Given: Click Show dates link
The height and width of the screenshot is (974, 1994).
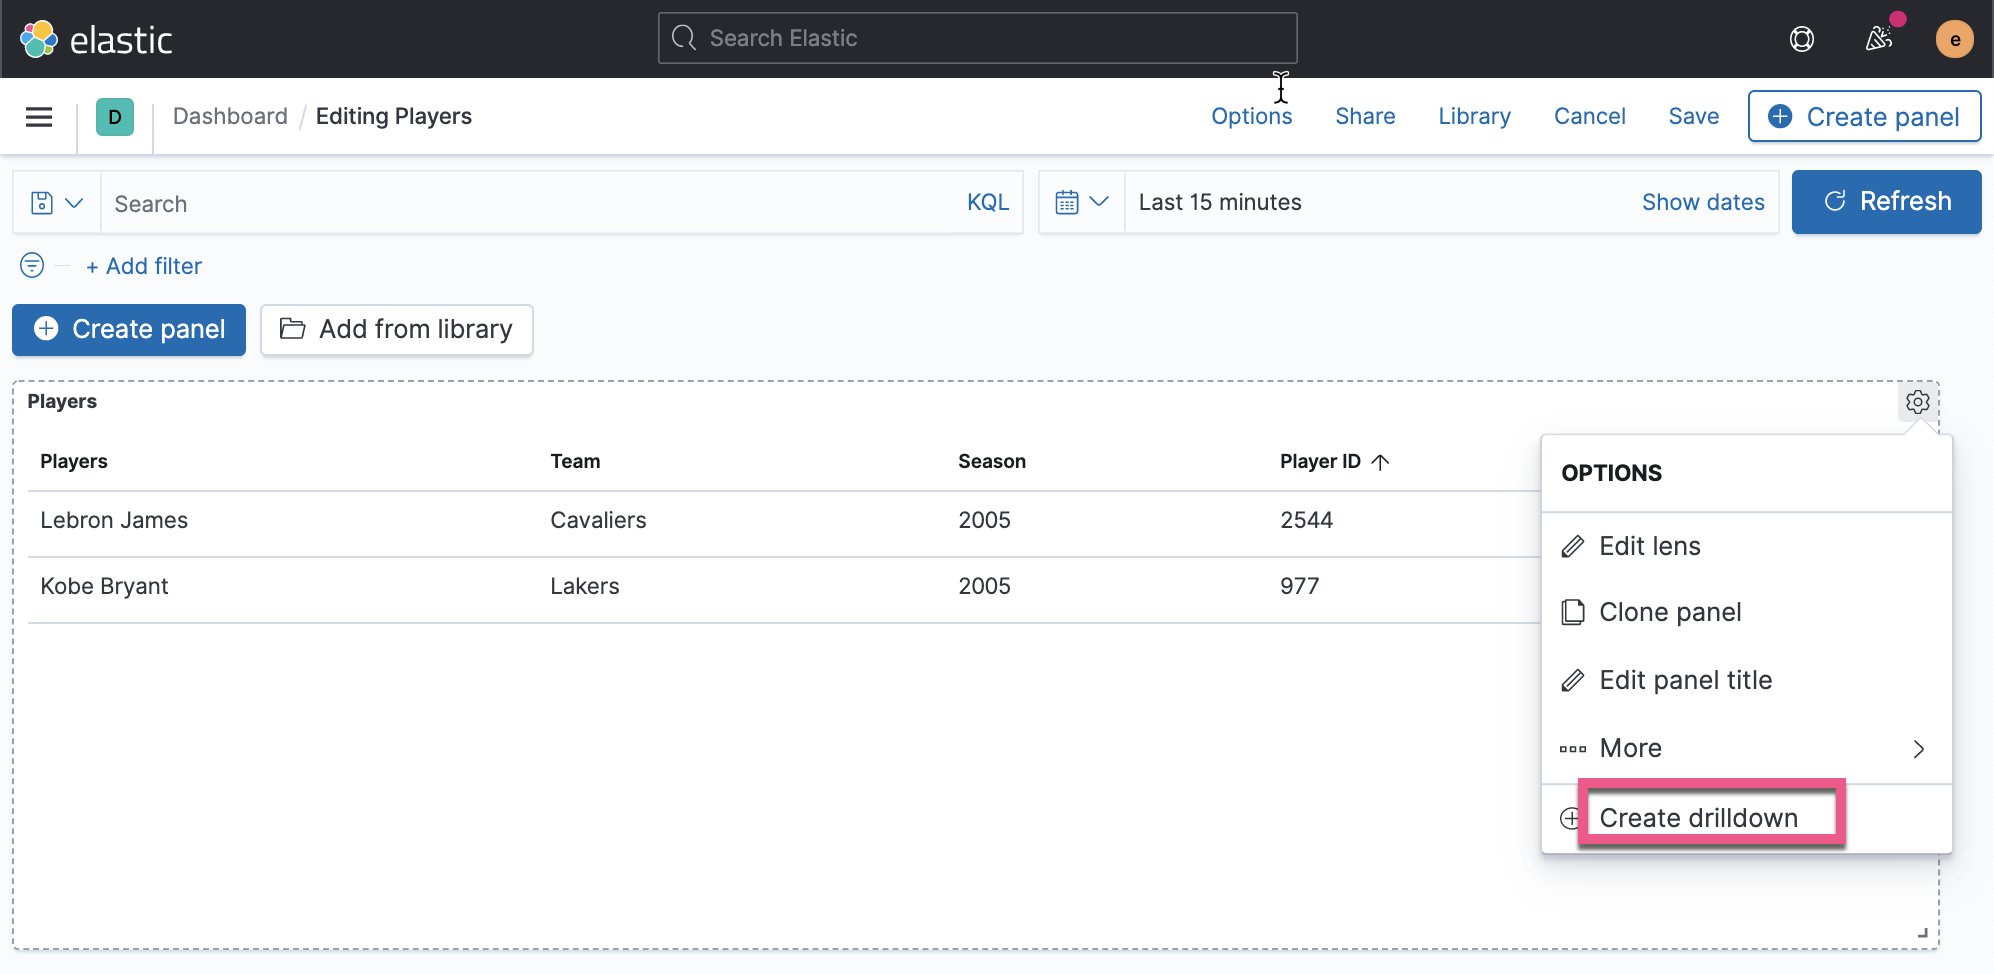Looking at the screenshot, I should click(x=1703, y=202).
